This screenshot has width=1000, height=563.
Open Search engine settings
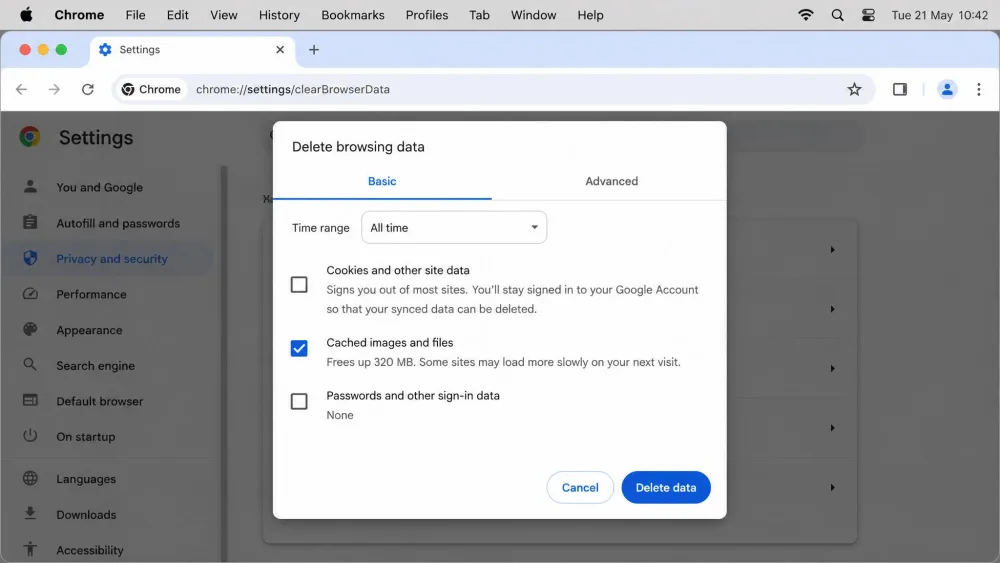(96, 366)
